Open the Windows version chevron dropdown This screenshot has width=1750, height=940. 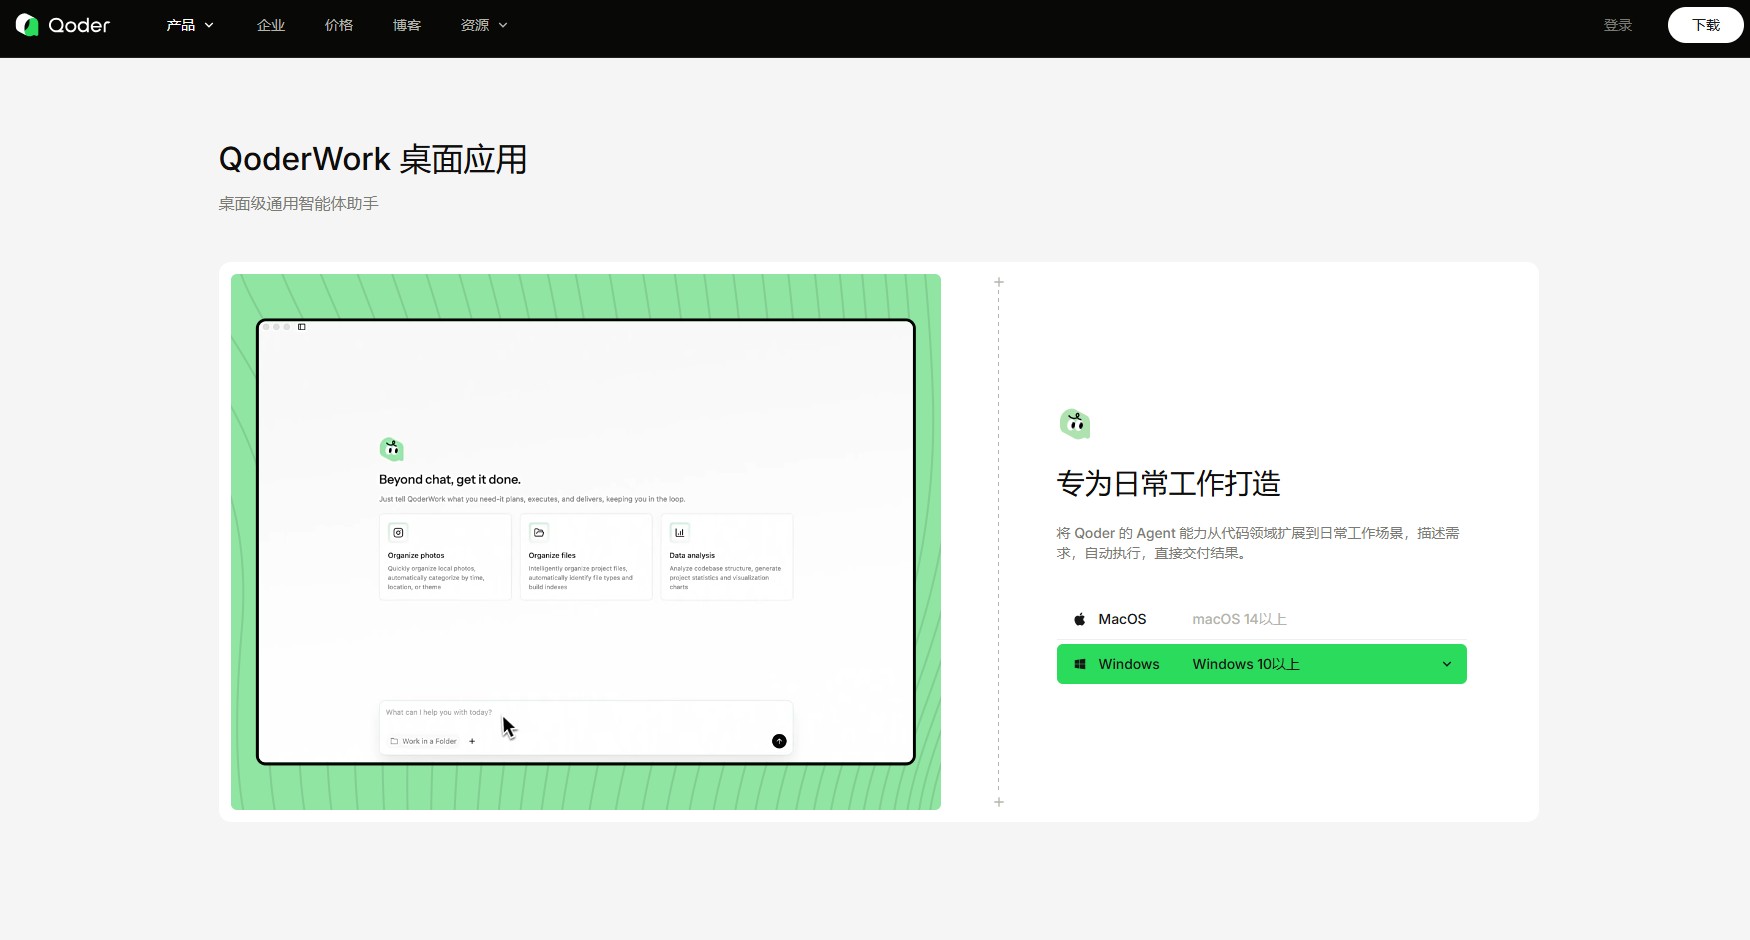tap(1446, 664)
